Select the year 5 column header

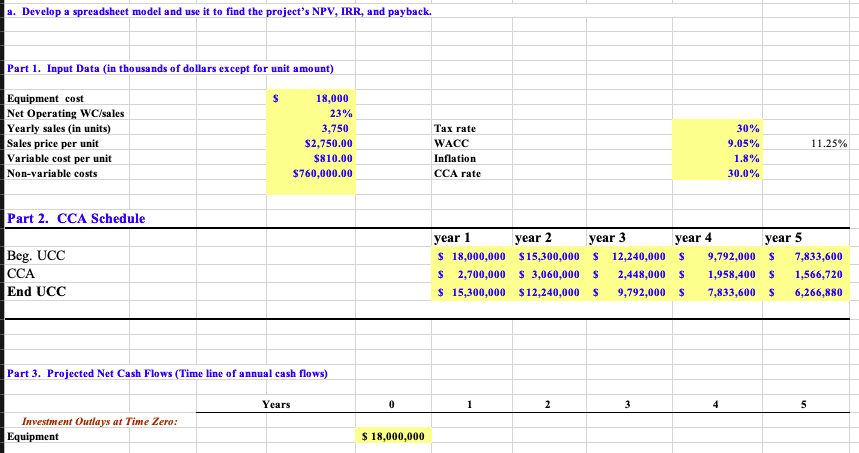pyautogui.click(x=783, y=238)
